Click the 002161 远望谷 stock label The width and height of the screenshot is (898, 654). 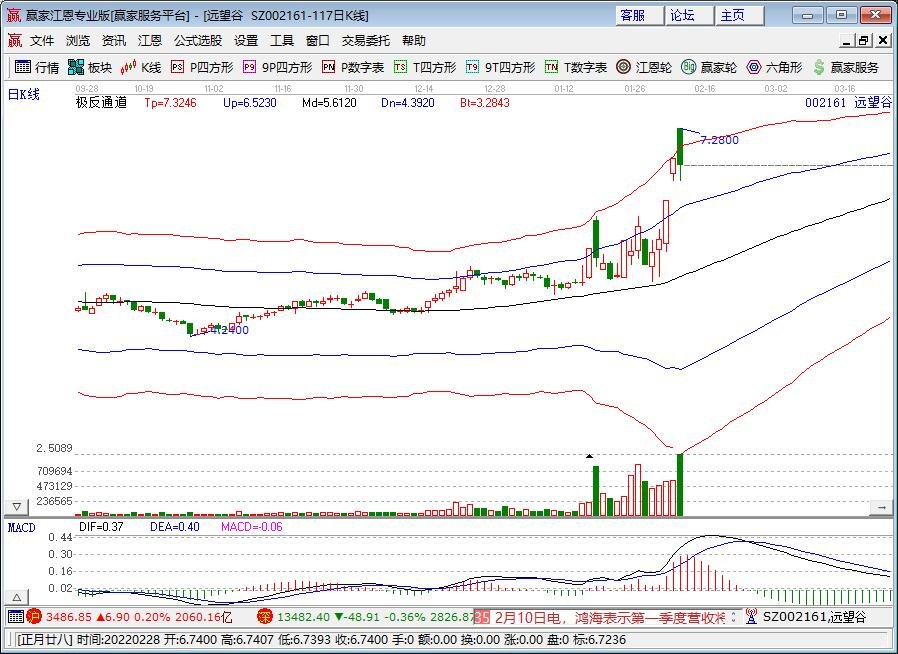pos(849,103)
